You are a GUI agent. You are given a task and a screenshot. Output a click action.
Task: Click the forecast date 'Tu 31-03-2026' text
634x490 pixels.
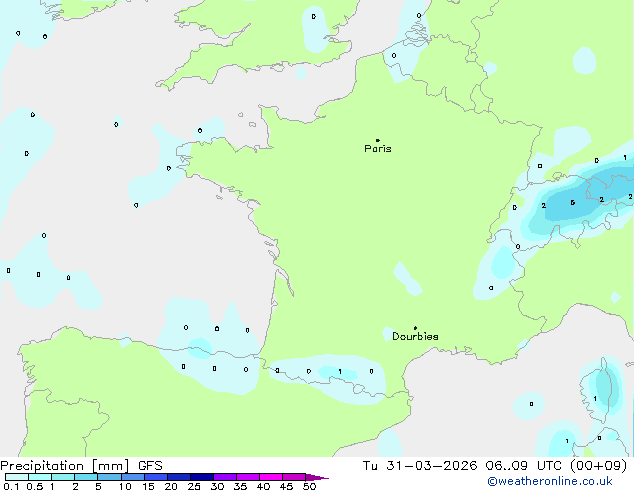[x=420, y=466]
